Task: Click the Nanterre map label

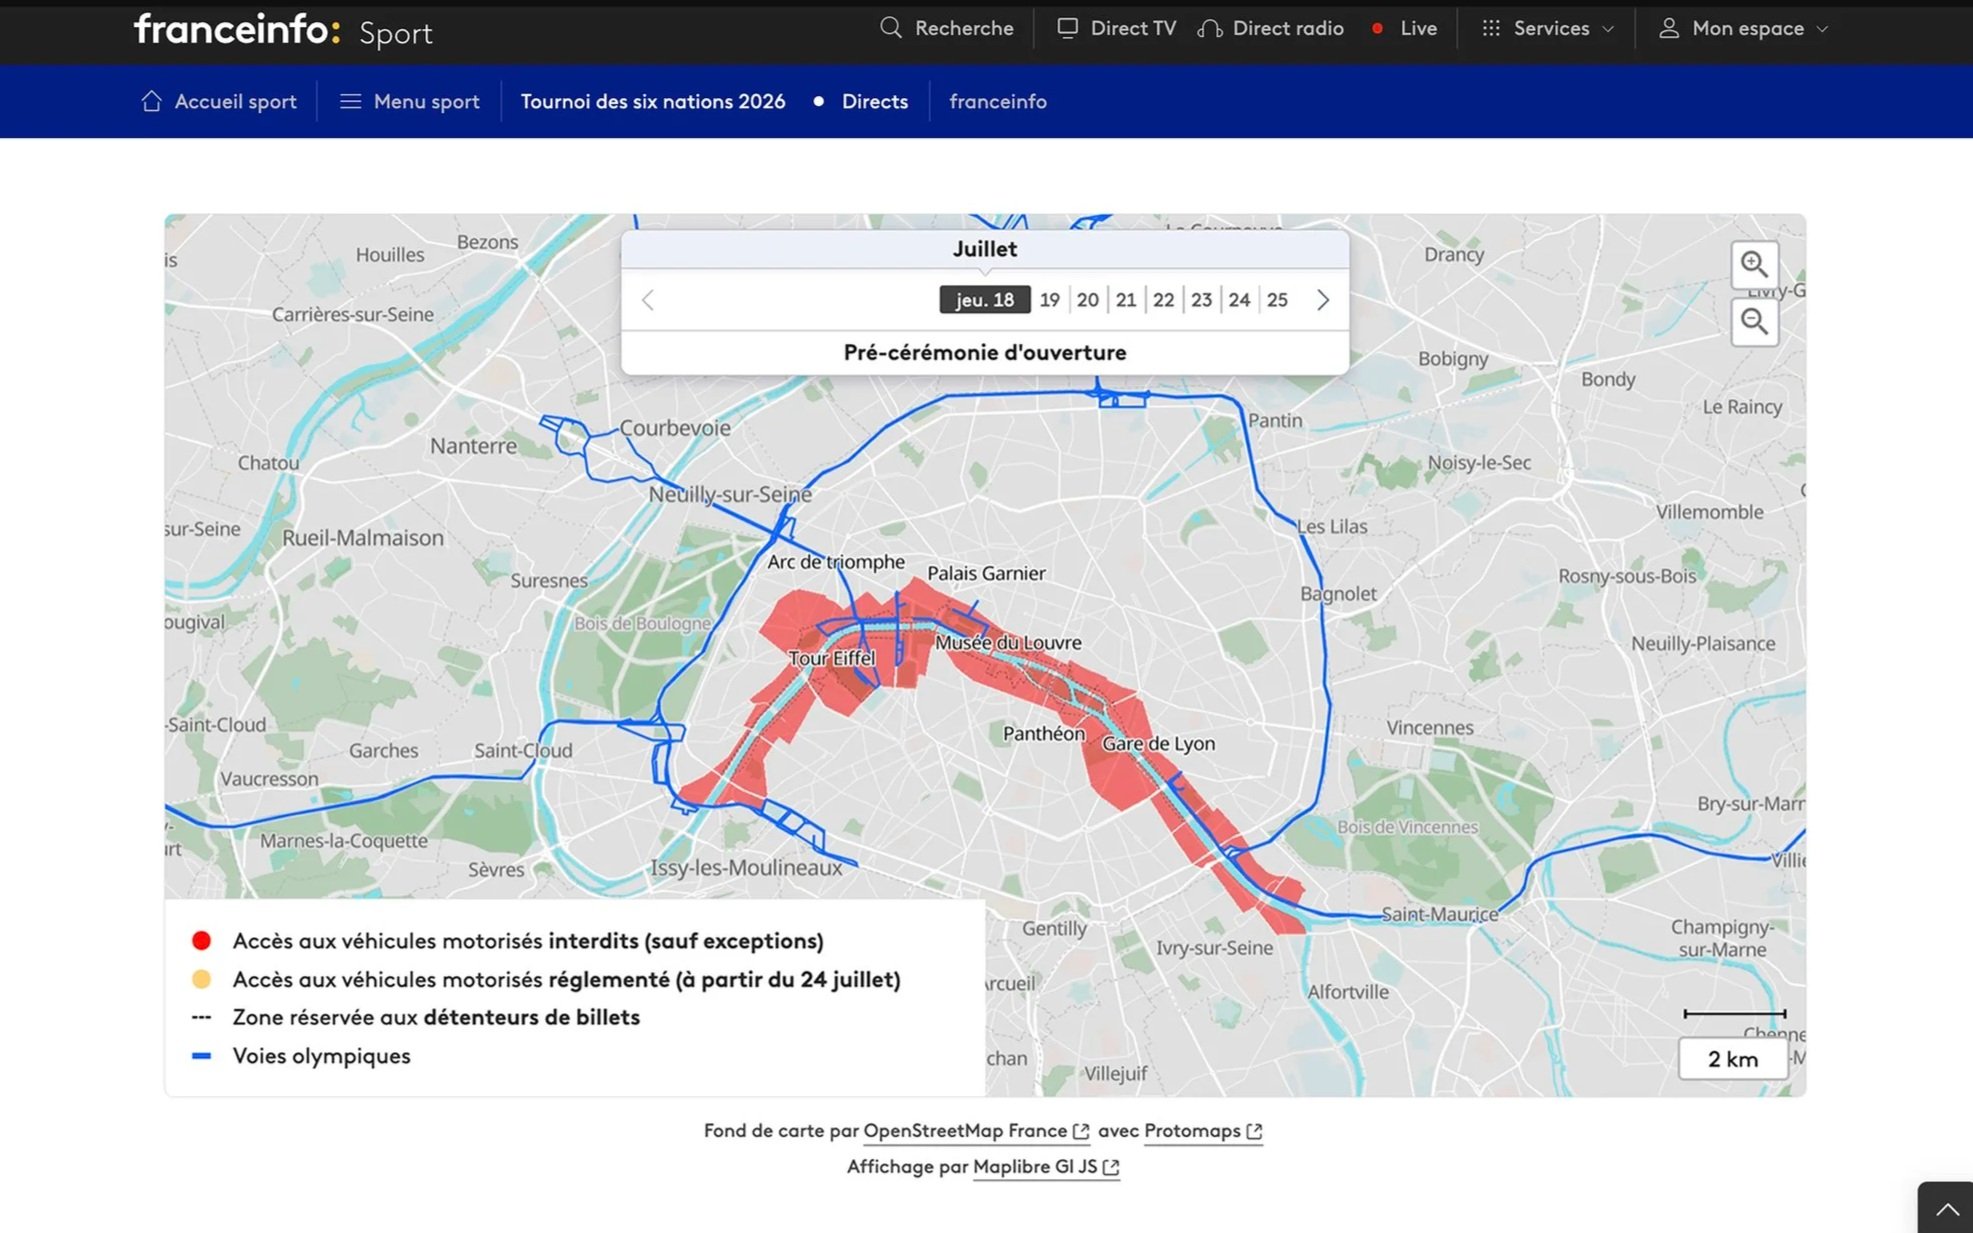Action: tap(474, 446)
